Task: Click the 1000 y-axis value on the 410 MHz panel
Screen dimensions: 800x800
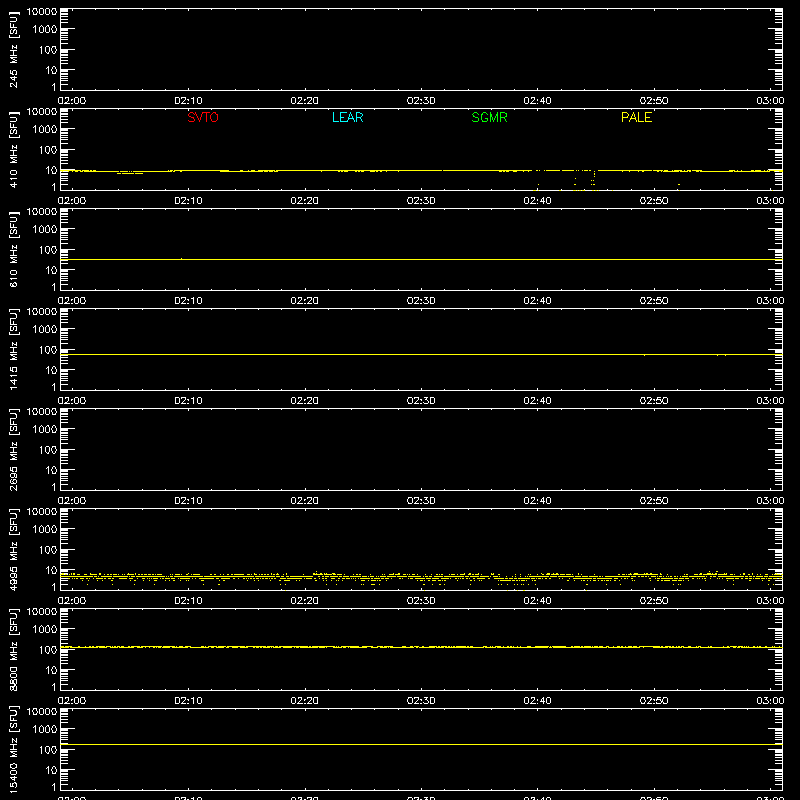Action: click(45, 130)
